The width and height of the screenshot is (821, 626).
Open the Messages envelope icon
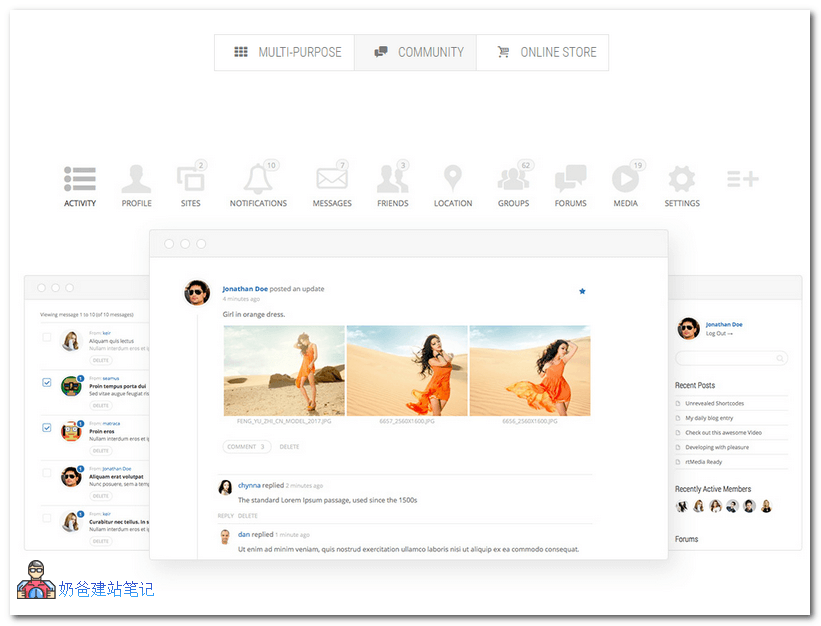coord(332,180)
